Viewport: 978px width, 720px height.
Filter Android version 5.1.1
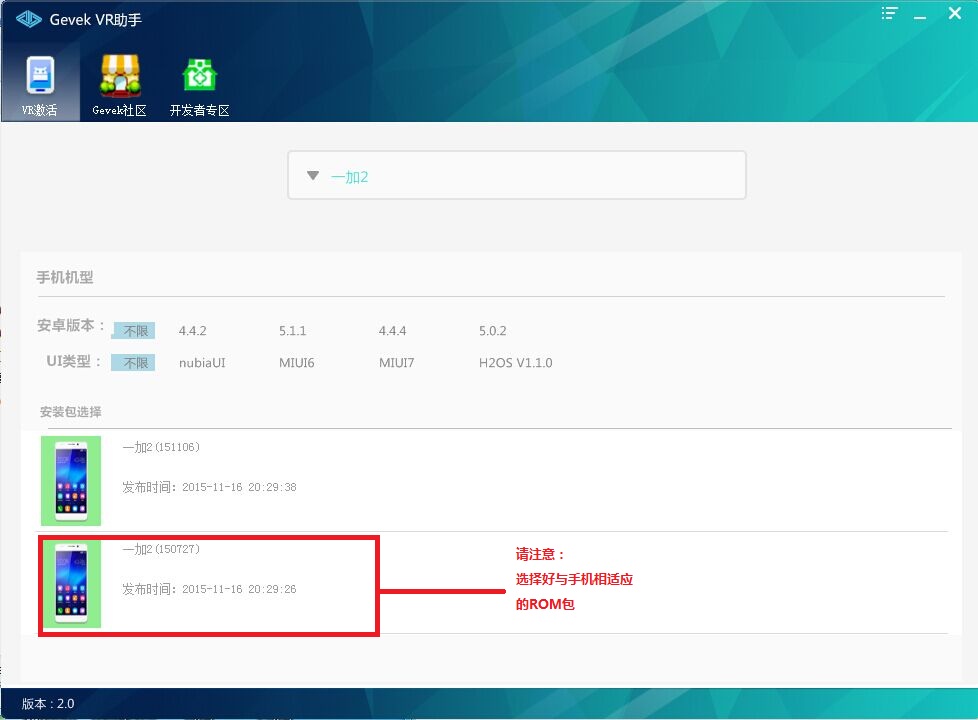293,331
